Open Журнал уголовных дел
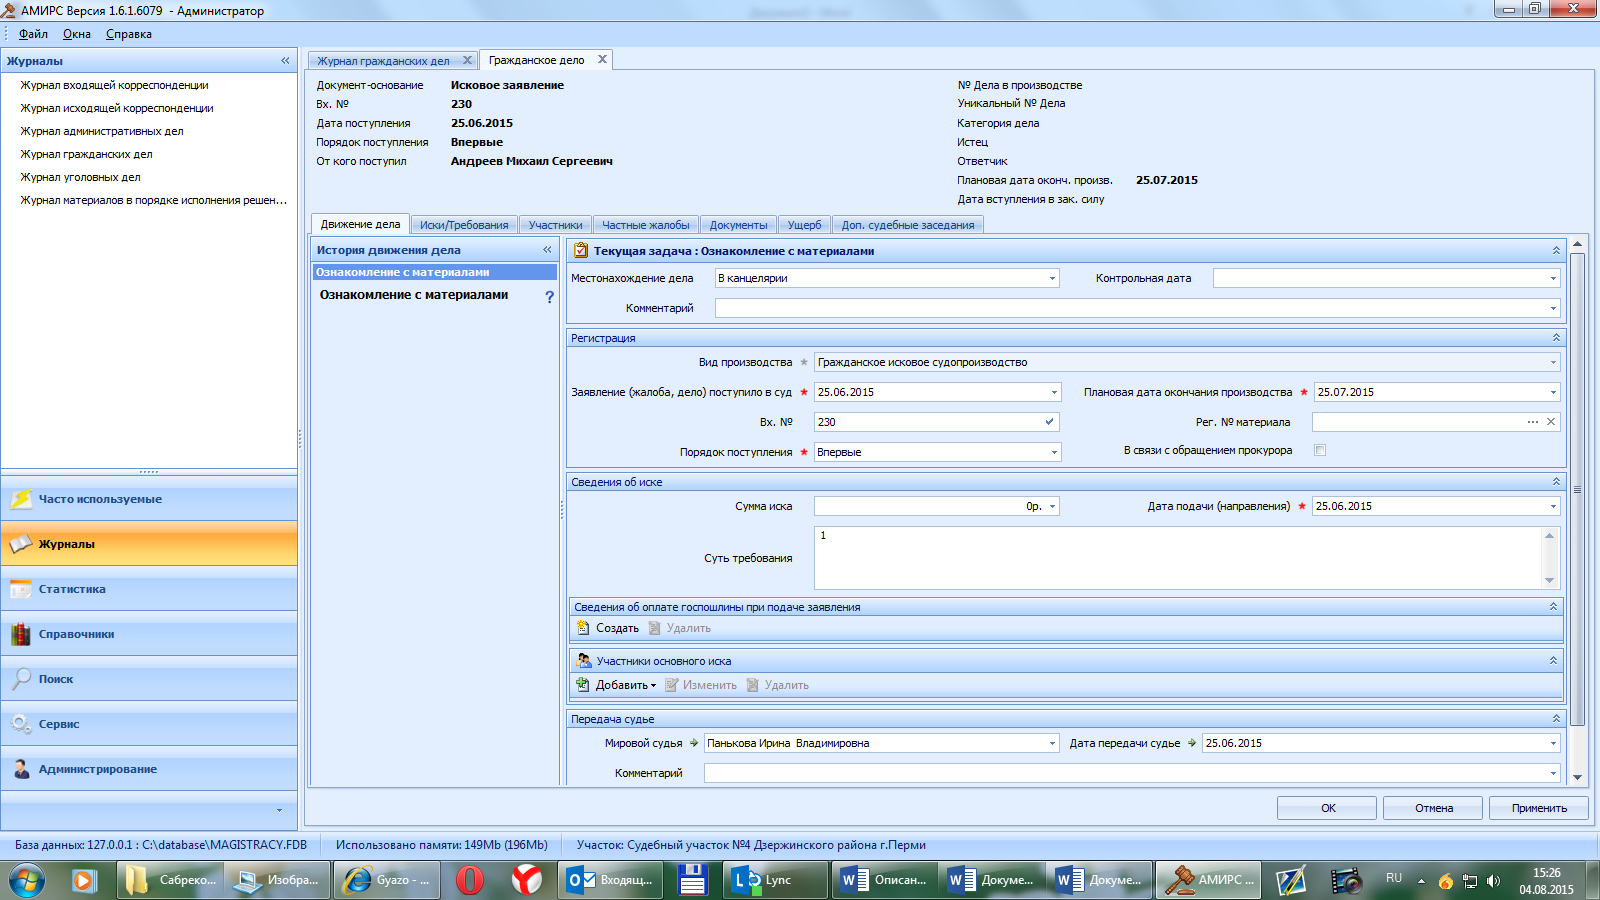Screen dimensions: 1600x900 pos(80,177)
